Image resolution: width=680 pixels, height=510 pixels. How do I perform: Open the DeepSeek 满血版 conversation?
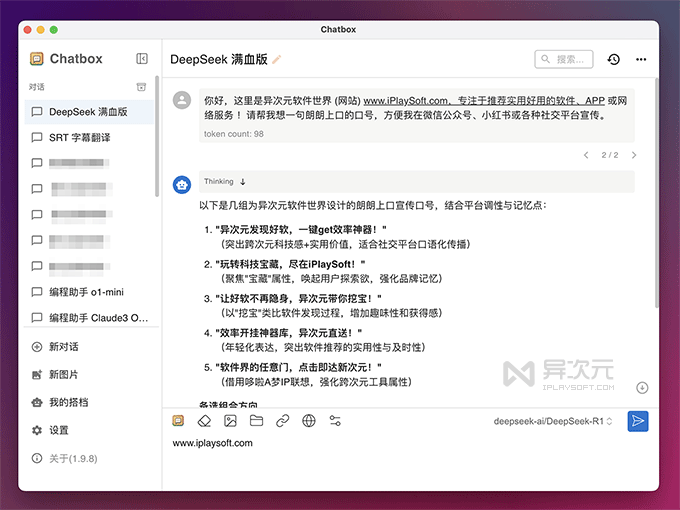pyautogui.click(x=89, y=112)
